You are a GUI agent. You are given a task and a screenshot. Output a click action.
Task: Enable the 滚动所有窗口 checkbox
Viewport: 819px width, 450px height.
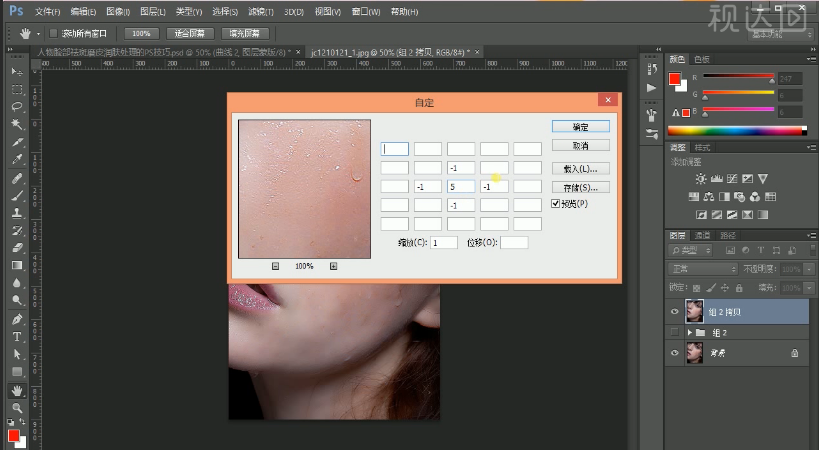53,33
